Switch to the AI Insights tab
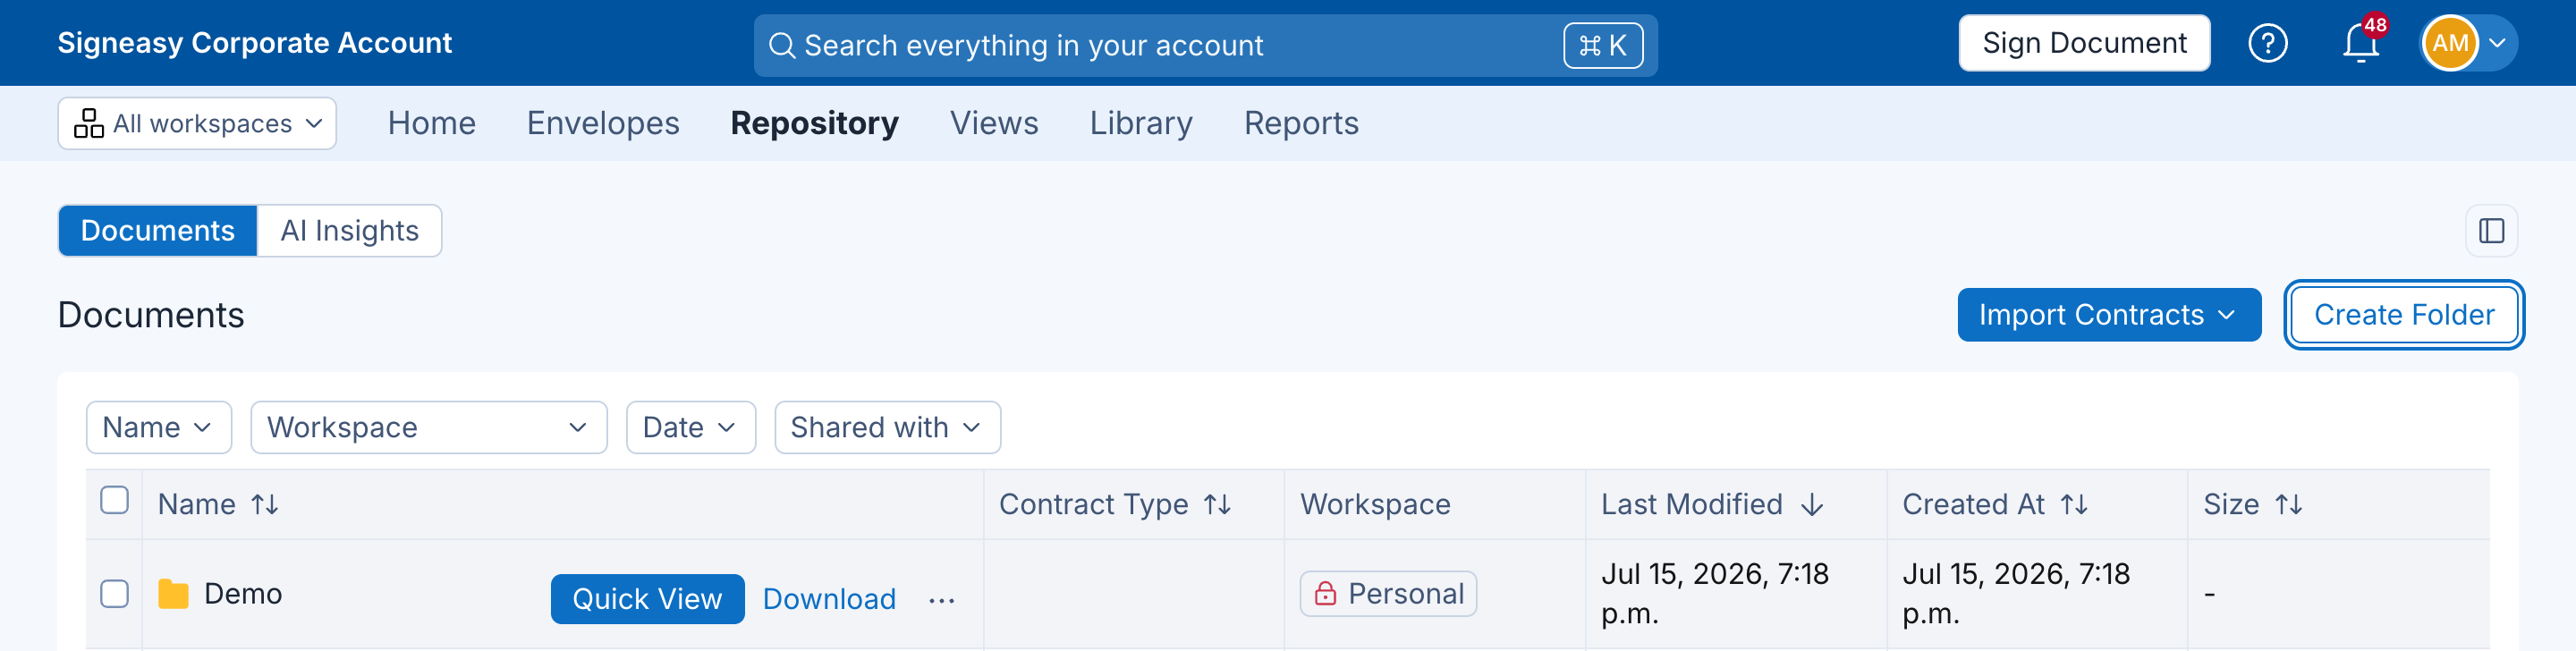 point(349,231)
